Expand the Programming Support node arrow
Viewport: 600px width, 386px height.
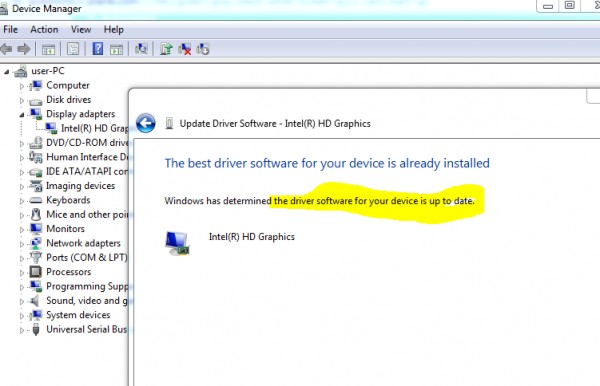click(22, 287)
